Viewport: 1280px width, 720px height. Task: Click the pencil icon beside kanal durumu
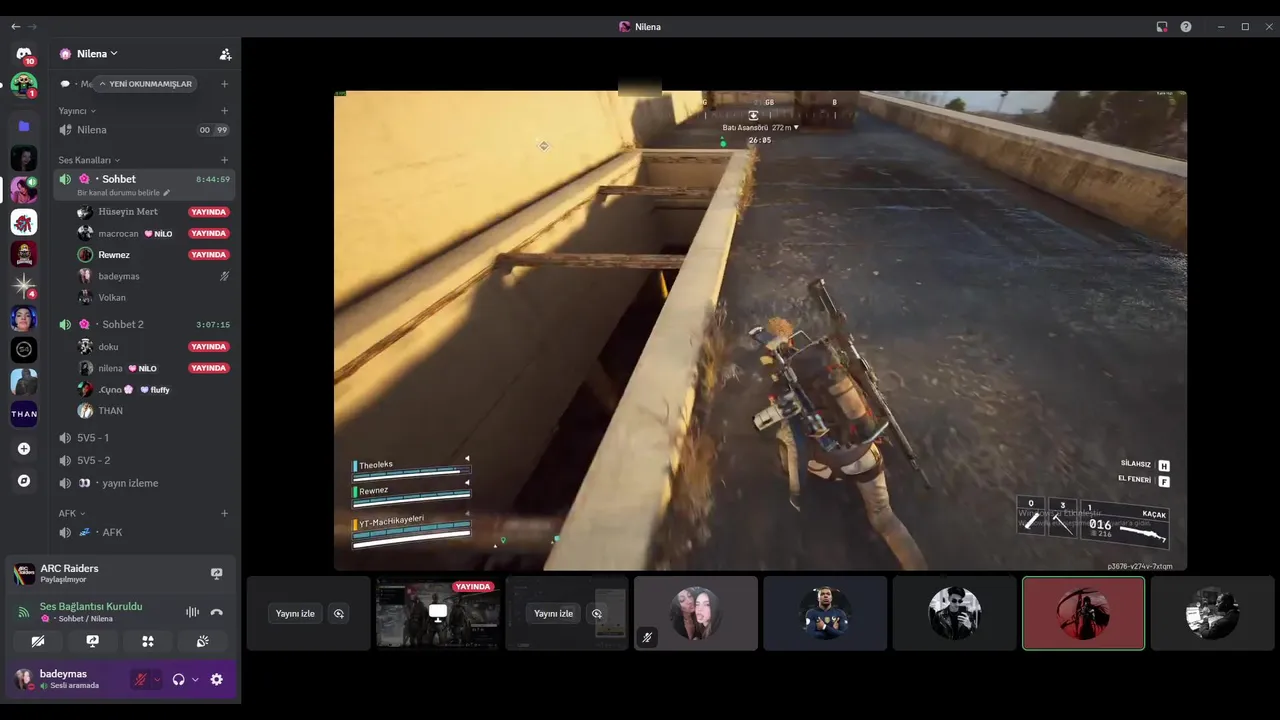point(167,193)
